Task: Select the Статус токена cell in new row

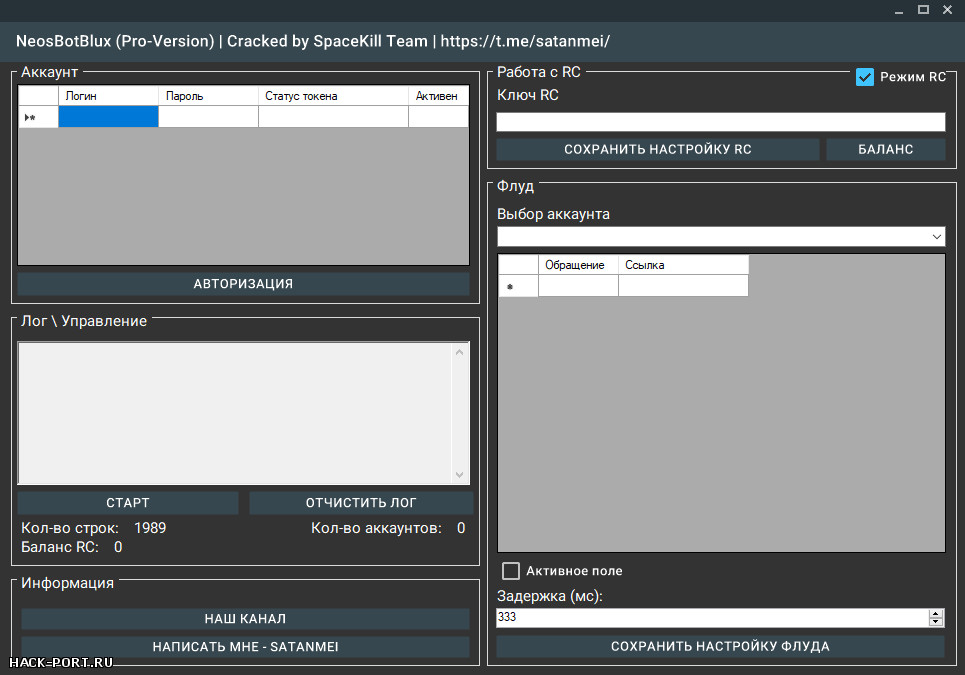Action: pyautogui.click(x=333, y=117)
